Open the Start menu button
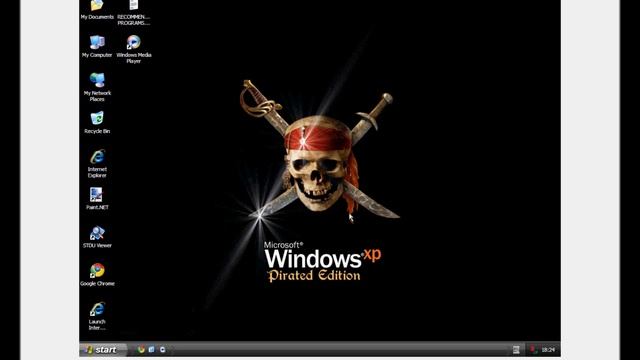 103,350
